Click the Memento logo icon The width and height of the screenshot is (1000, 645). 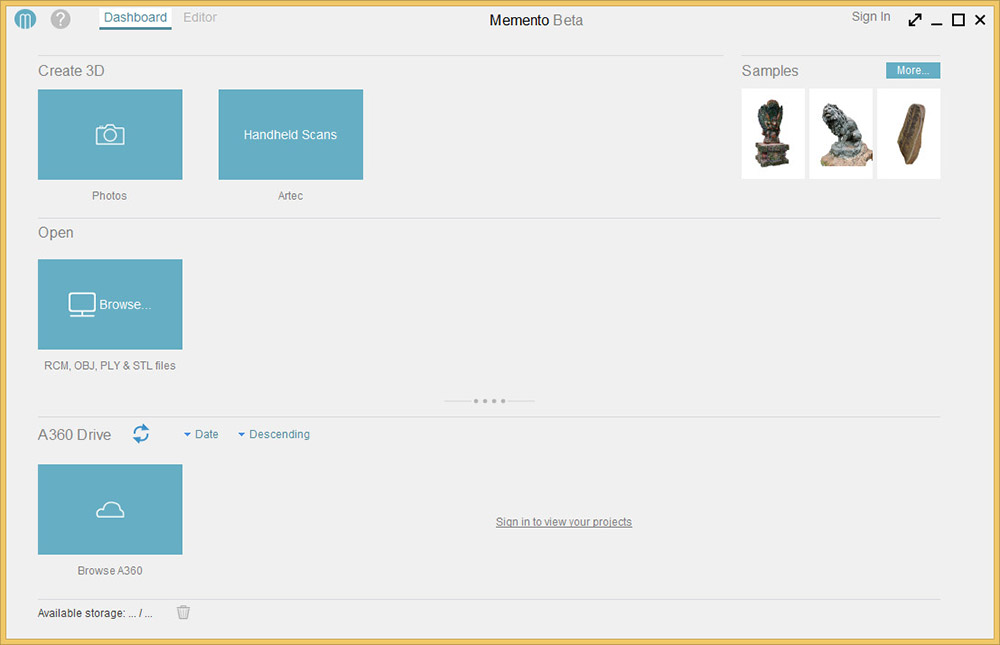pos(25,19)
